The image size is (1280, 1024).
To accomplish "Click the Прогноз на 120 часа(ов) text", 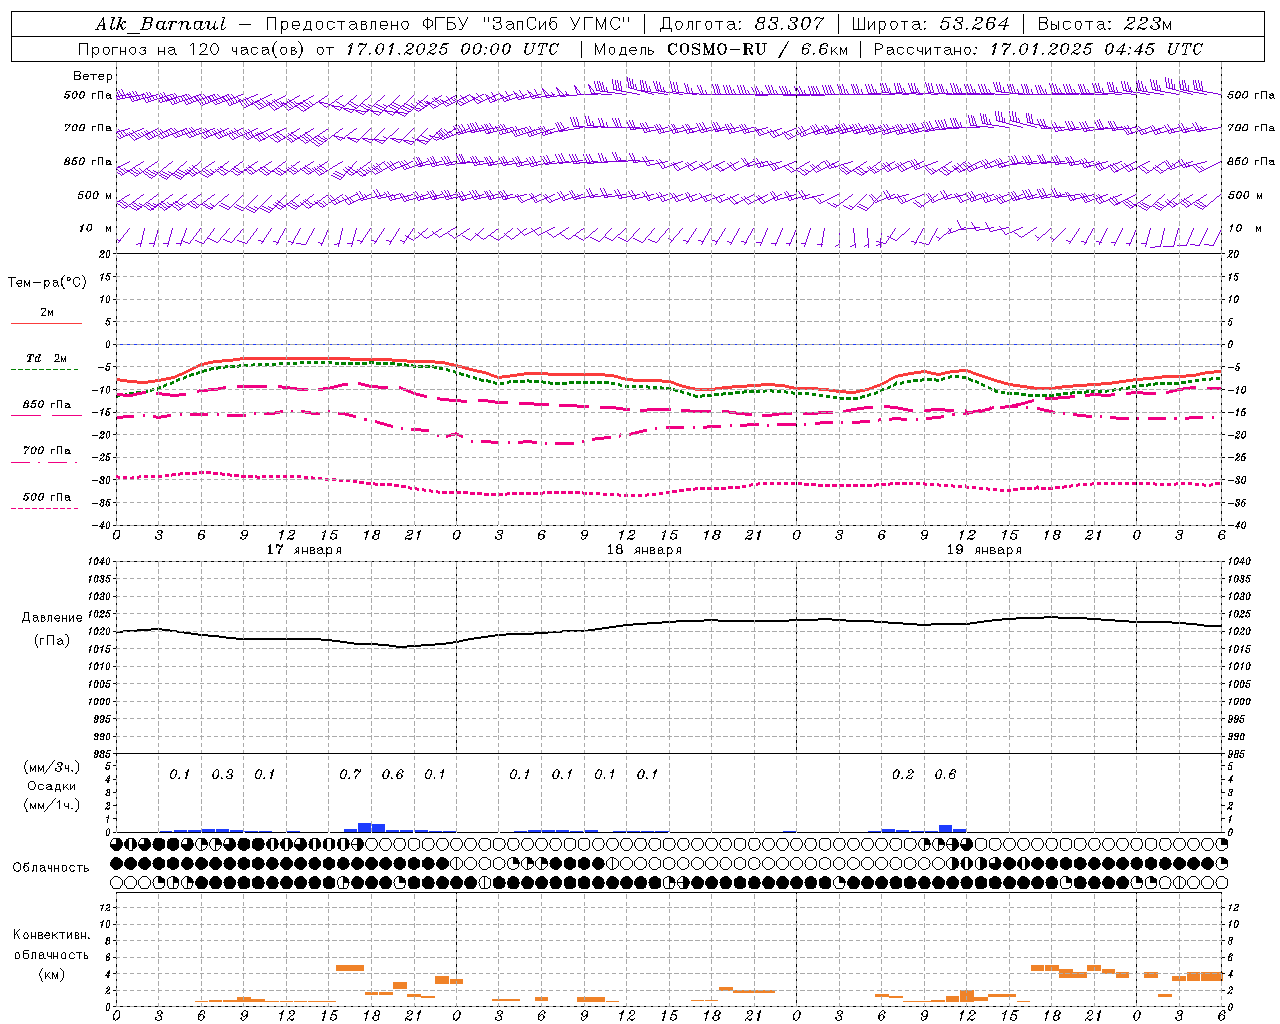I will (x=190, y=49).
